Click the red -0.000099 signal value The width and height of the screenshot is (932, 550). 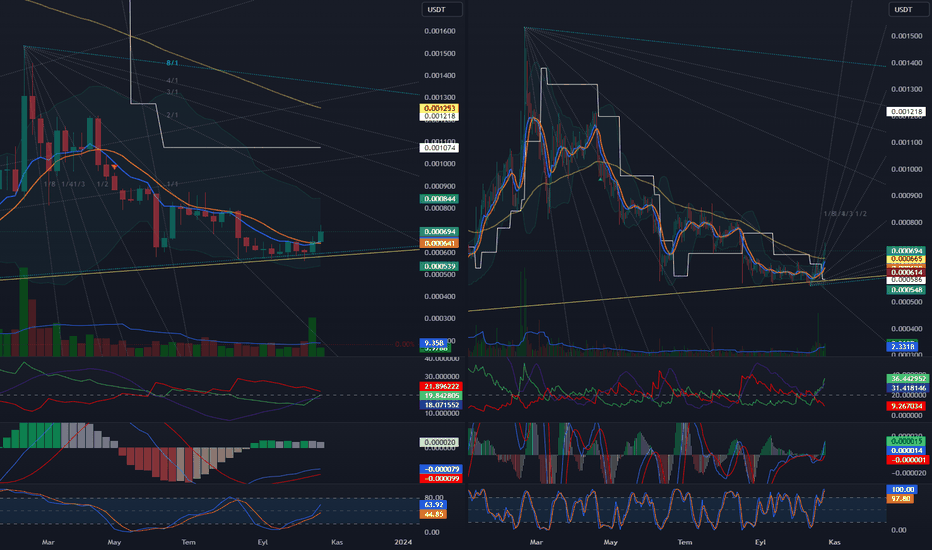(x=440, y=478)
